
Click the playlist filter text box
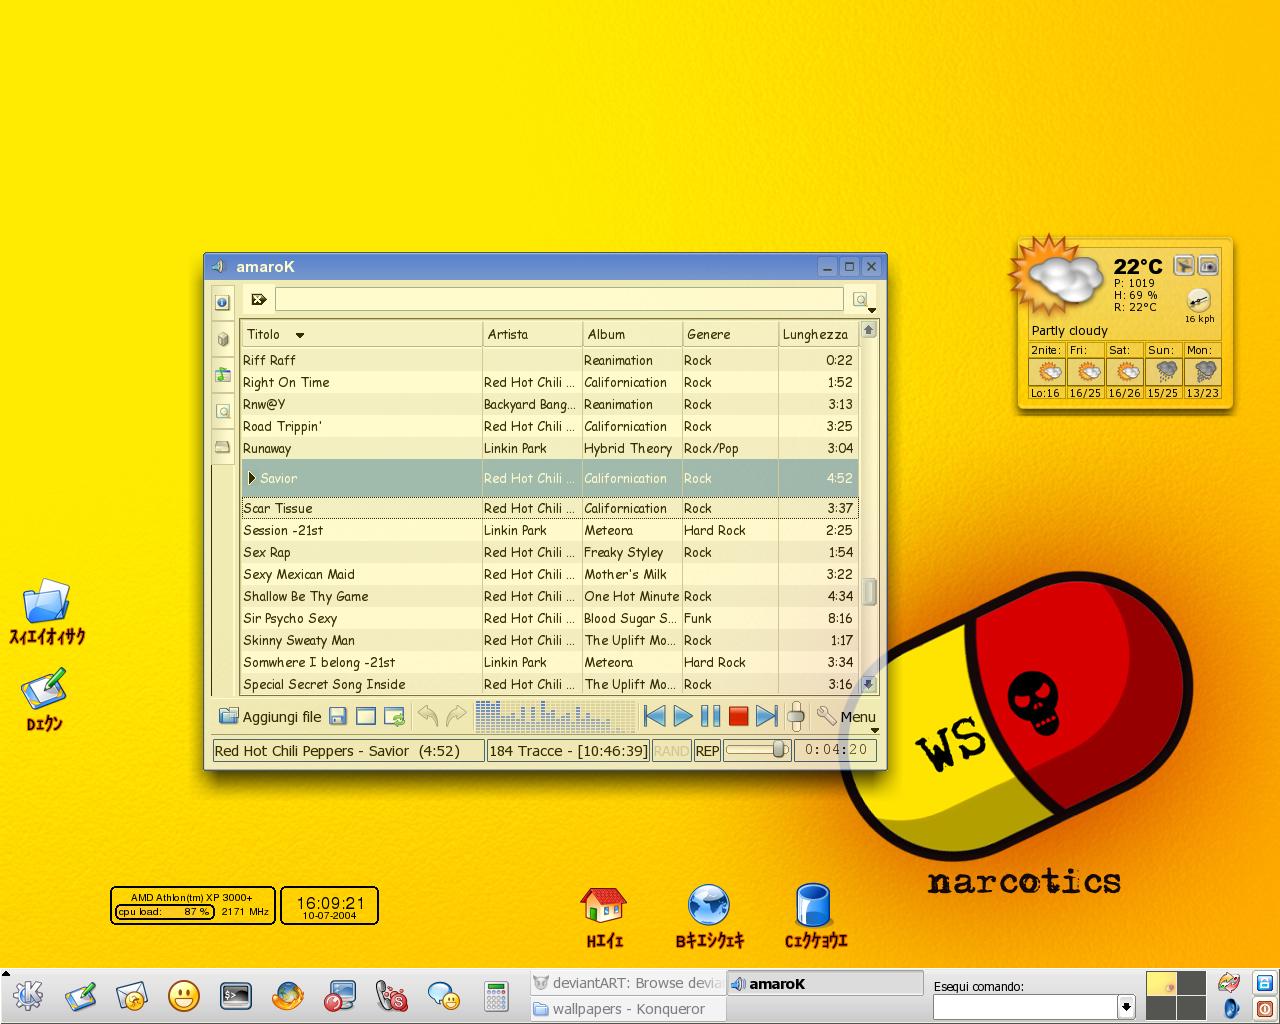[x=559, y=299]
